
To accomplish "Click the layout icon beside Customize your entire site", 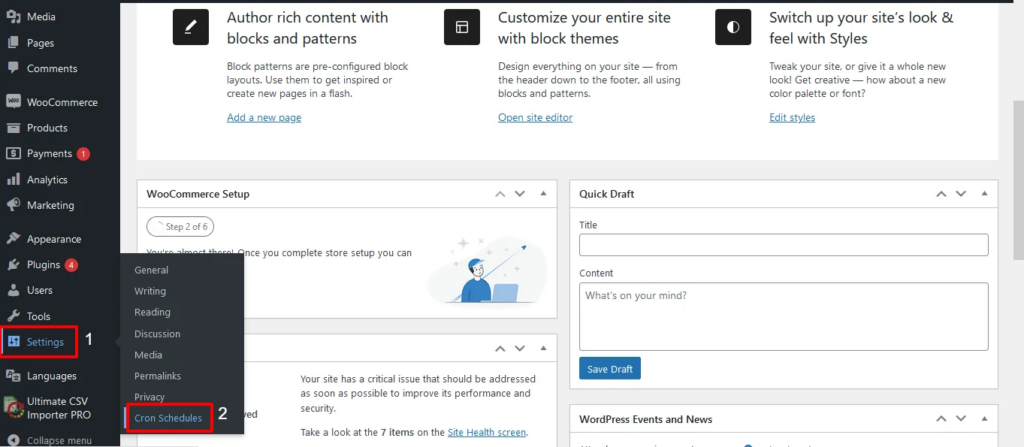I will tap(462, 27).
